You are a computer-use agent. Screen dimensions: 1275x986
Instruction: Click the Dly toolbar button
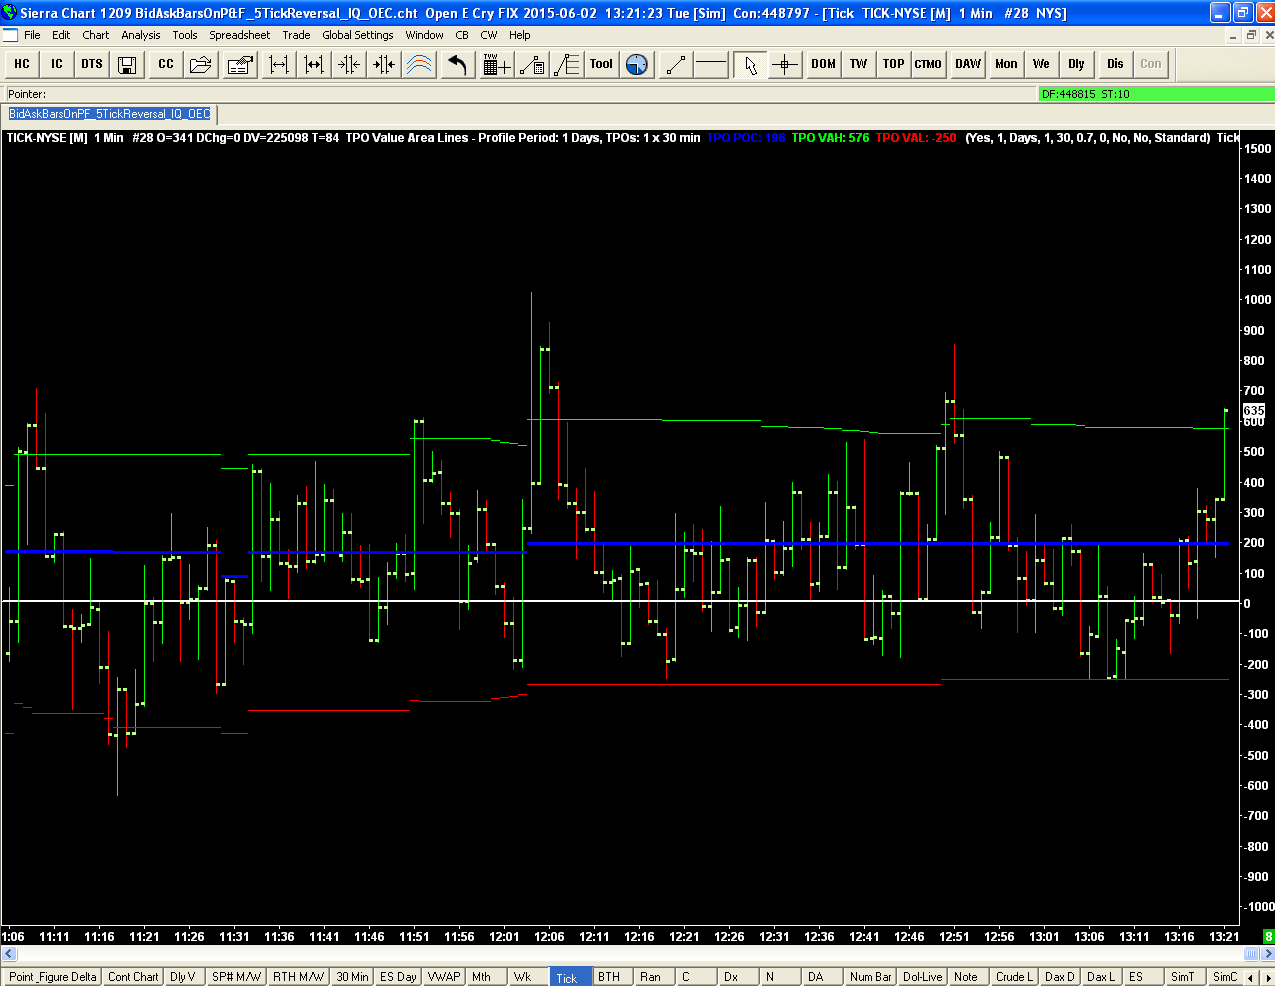click(1077, 64)
